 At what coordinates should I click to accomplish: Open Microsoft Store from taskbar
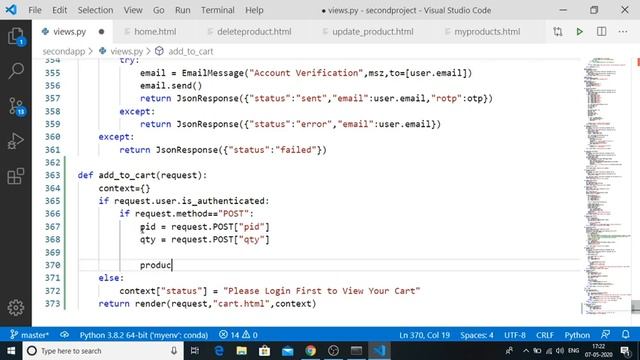264,351
